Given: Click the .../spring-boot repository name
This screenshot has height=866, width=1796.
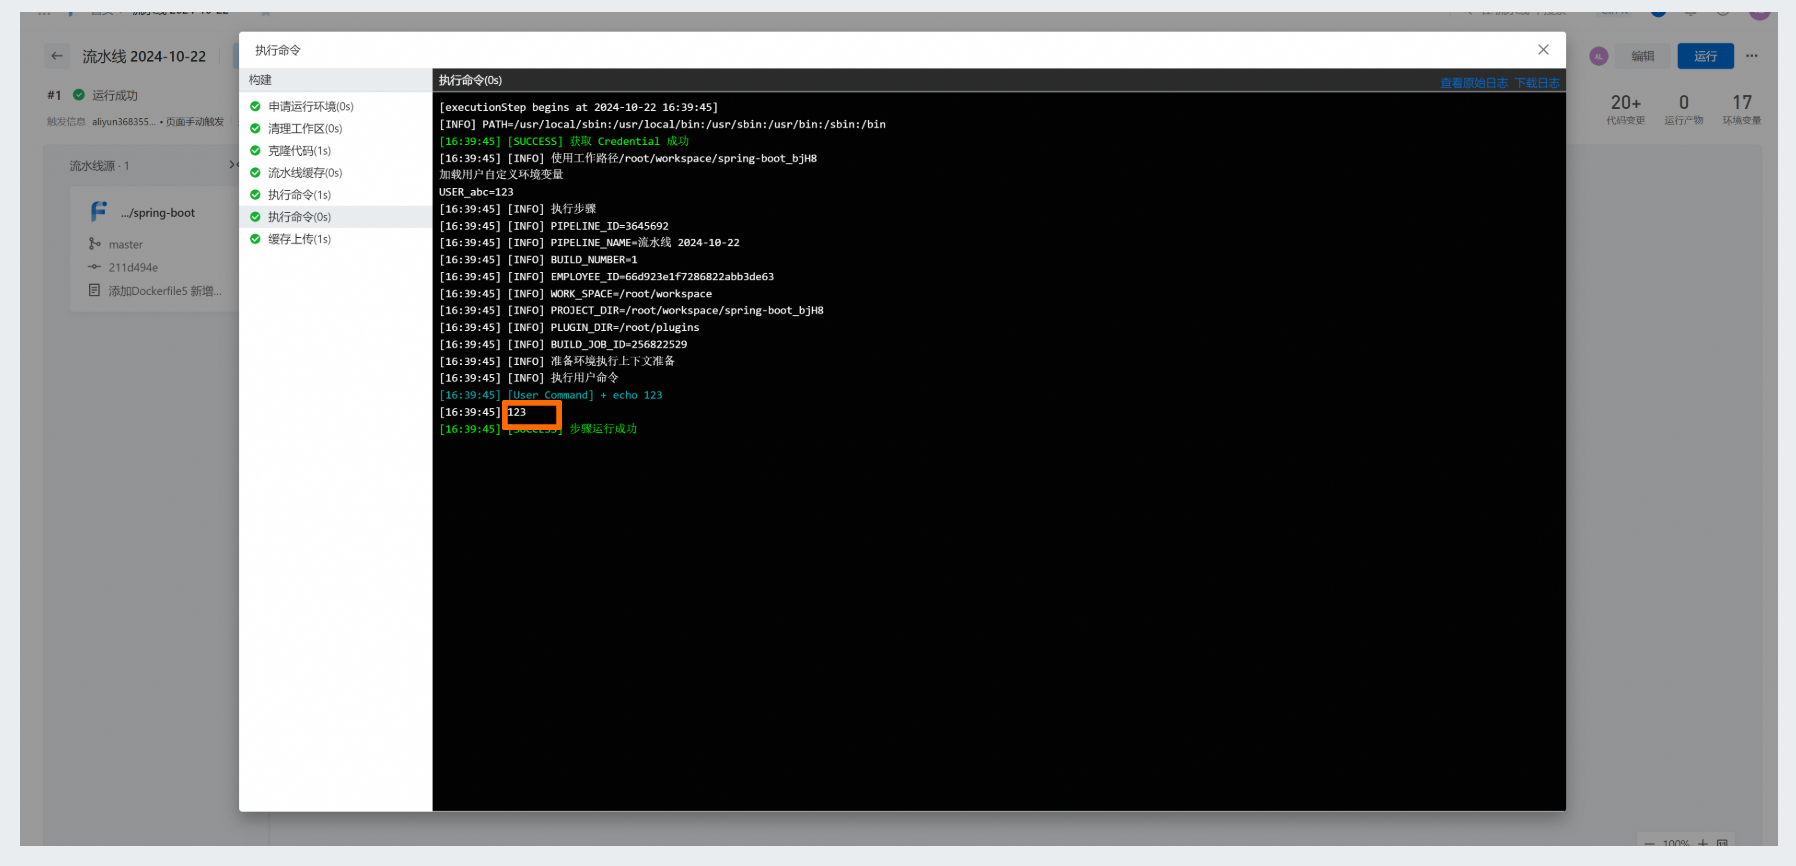Looking at the screenshot, I should point(158,213).
